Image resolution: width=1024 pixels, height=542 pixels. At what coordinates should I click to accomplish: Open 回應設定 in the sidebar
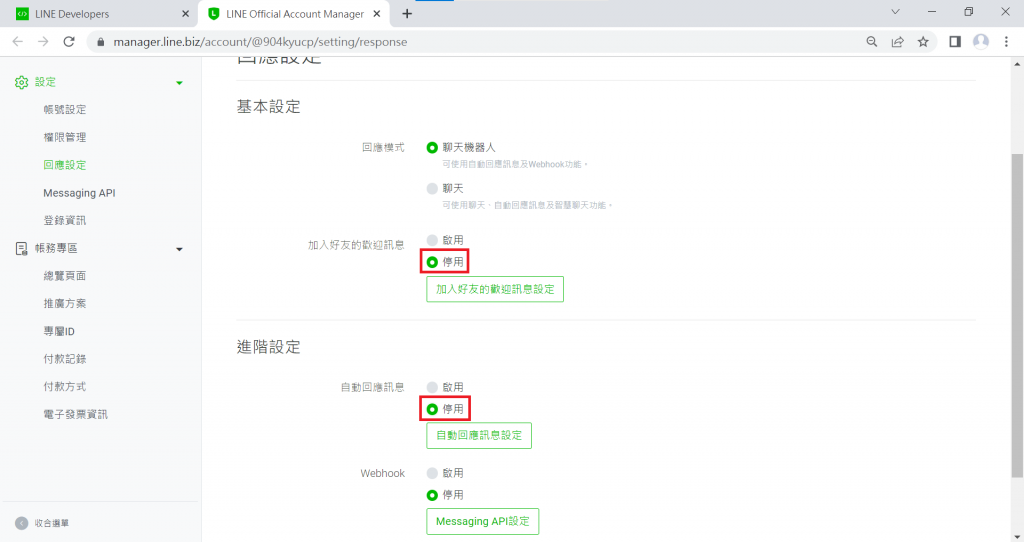pos(65,165)
